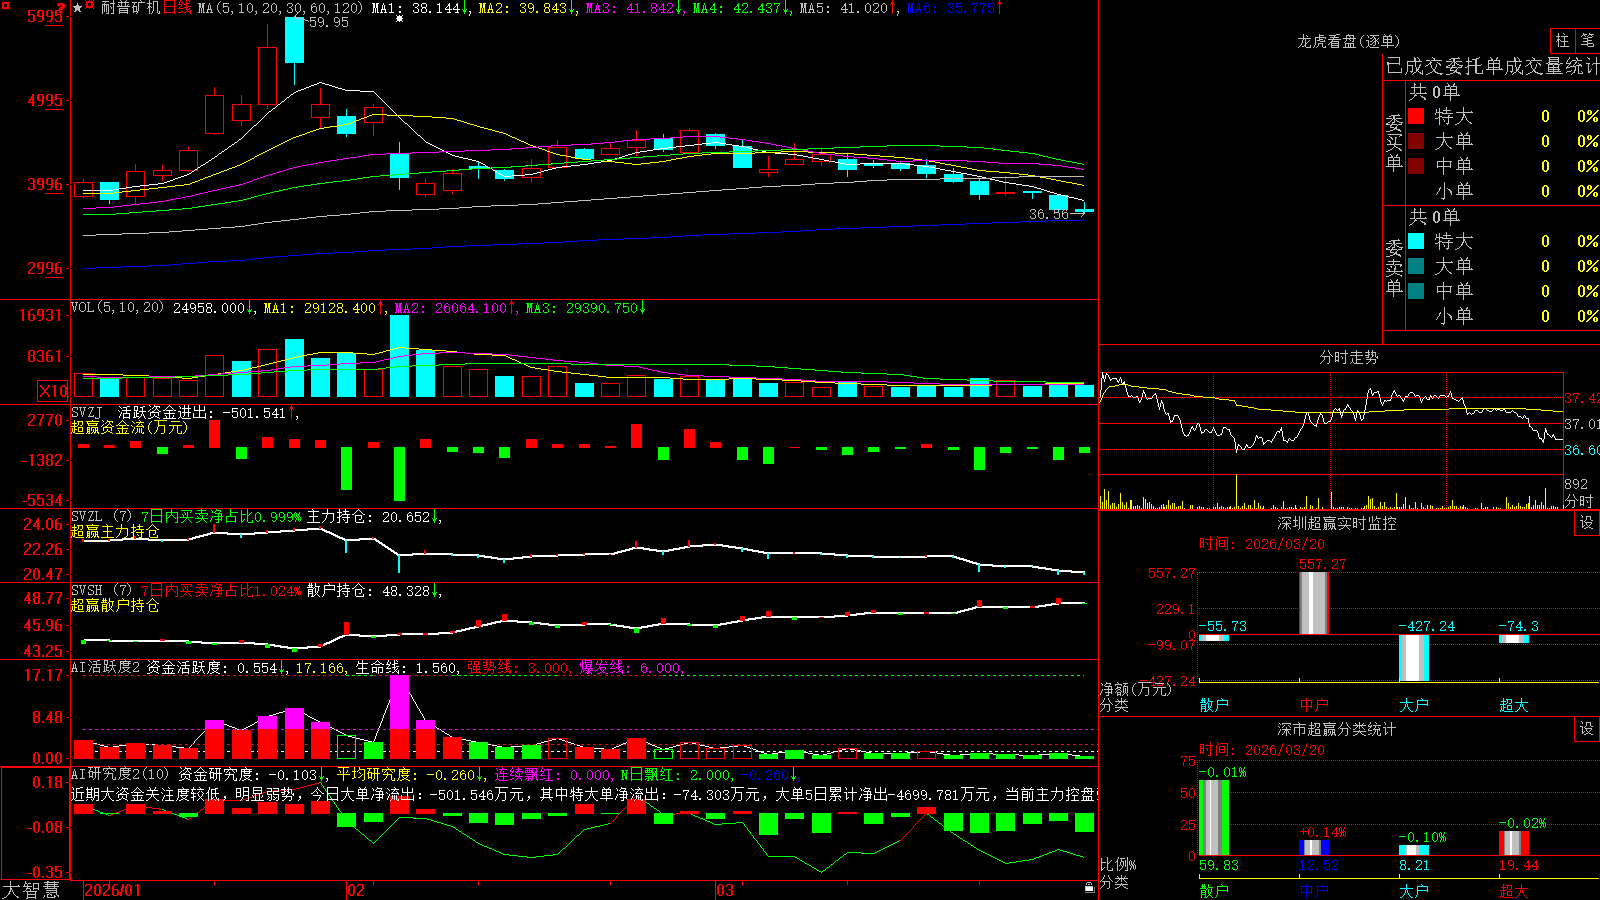
Task: Click the 36.56 low price label
Action: click(x=1048, y=214)
